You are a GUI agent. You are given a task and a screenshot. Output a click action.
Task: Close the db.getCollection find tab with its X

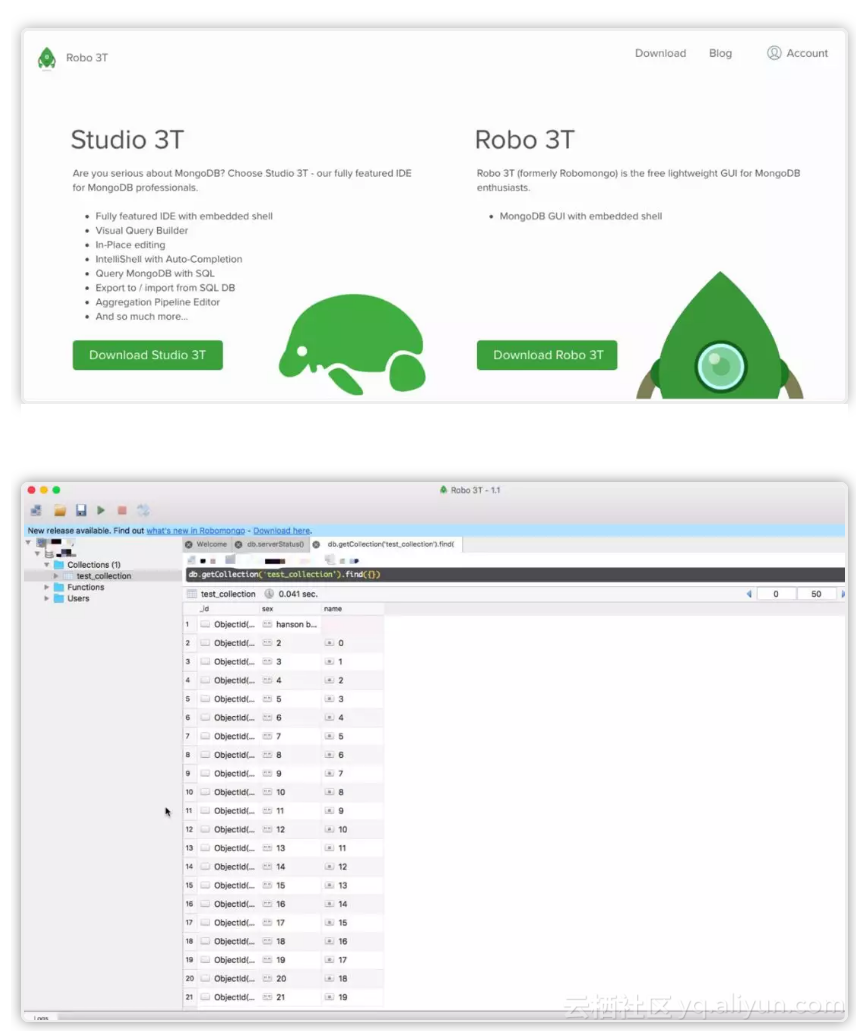[x=316, y=544]
